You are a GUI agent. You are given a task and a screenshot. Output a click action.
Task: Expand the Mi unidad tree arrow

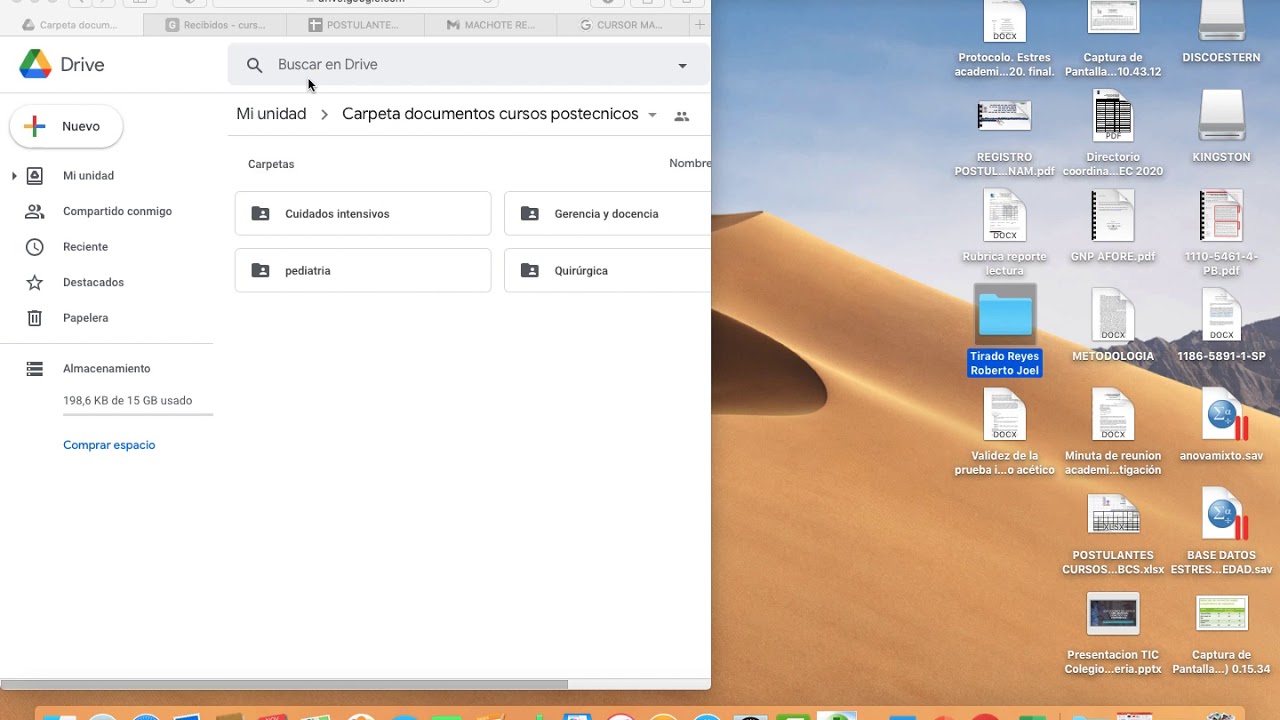coord(14,176)
